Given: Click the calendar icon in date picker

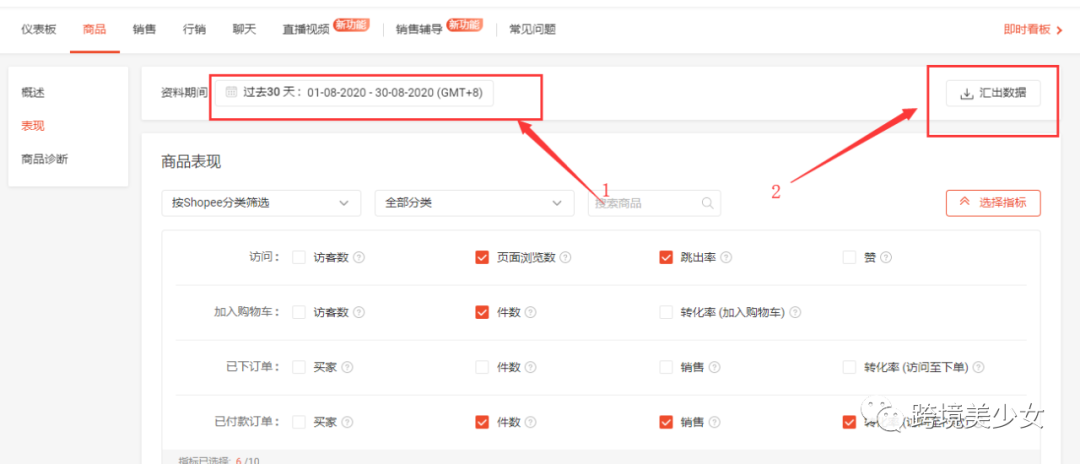Looking at the screenshot, I should point(231,92).
